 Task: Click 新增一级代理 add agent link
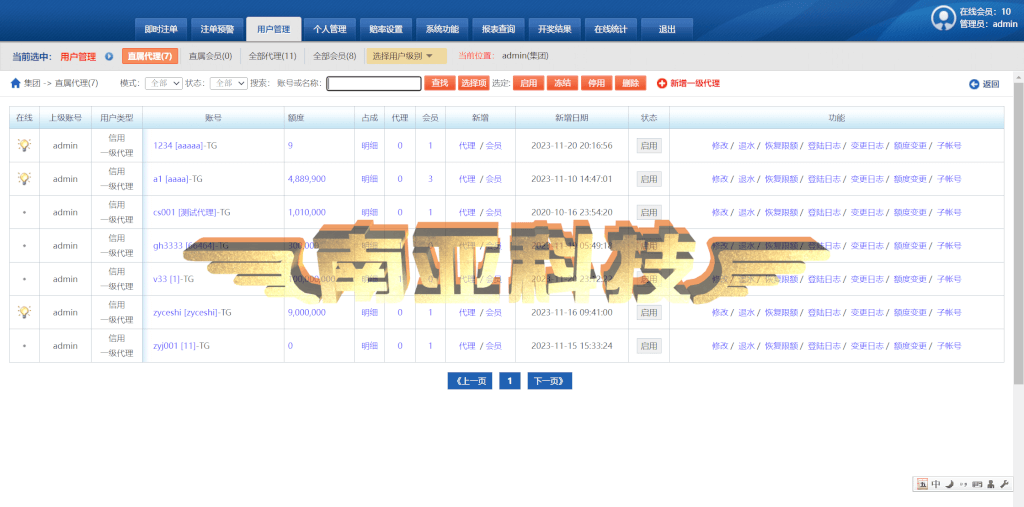[688, 84]
